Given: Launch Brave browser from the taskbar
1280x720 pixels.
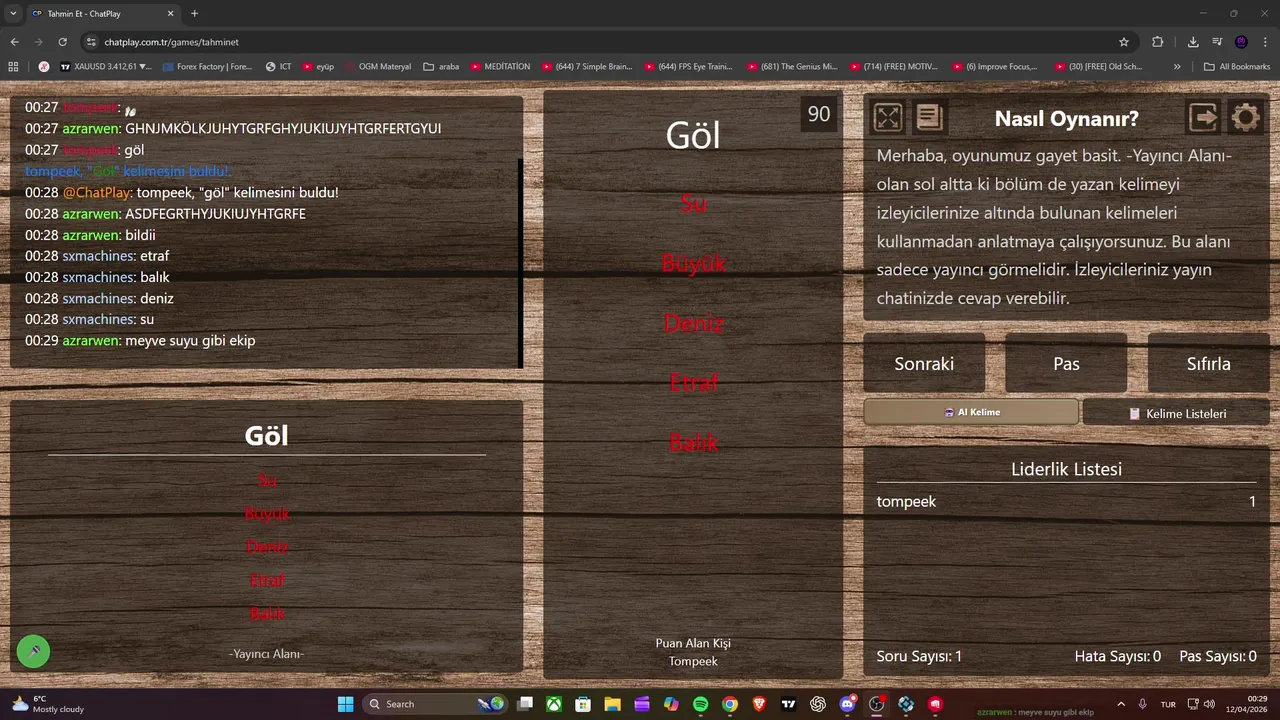Looking at the screenshot, I should [760, 704].
